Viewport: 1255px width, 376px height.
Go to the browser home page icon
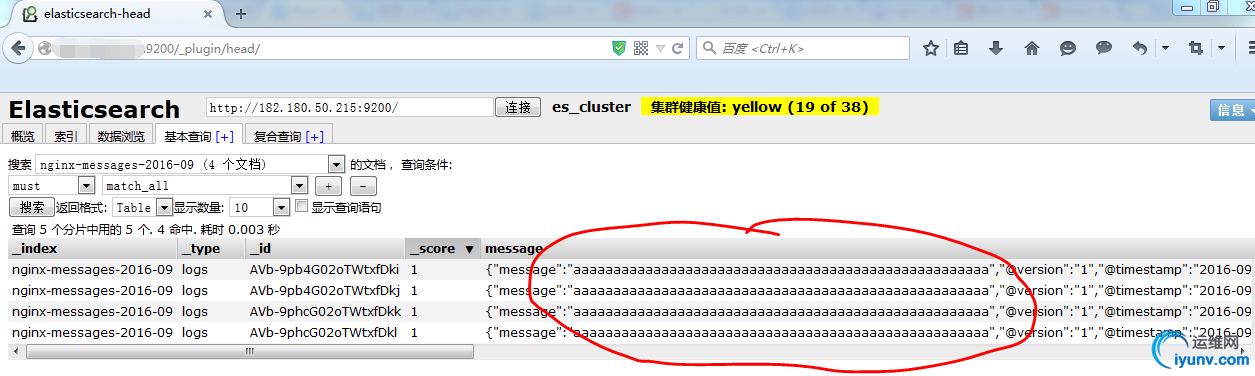pos(1032,48)
